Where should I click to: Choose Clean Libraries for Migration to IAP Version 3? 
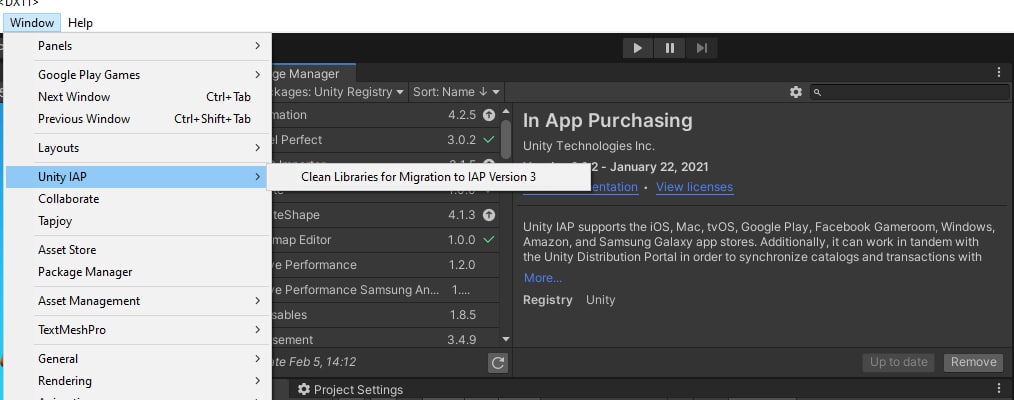tap(418, 177)
